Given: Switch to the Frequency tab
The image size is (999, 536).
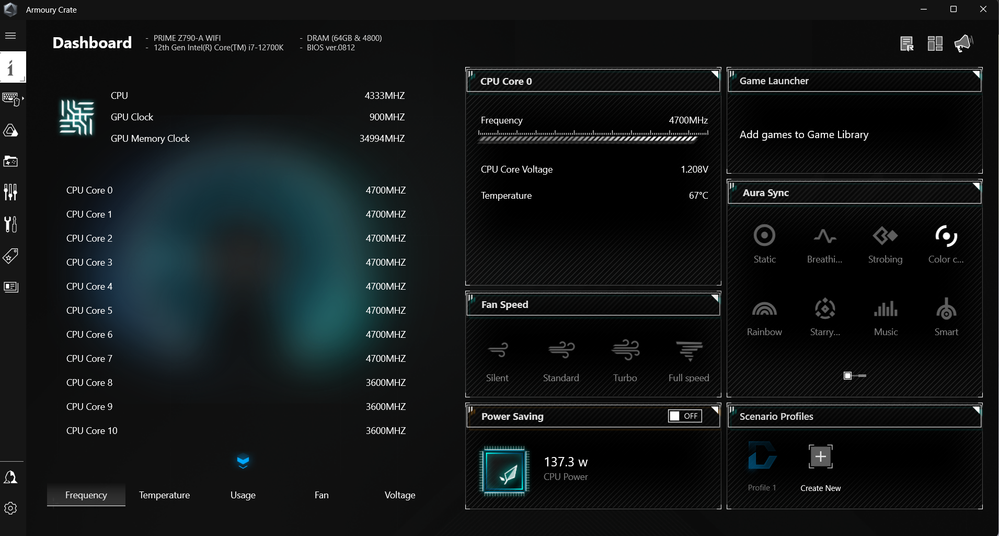Looking at the screenshot, I should pyautogui.click(x=86, y=495).
